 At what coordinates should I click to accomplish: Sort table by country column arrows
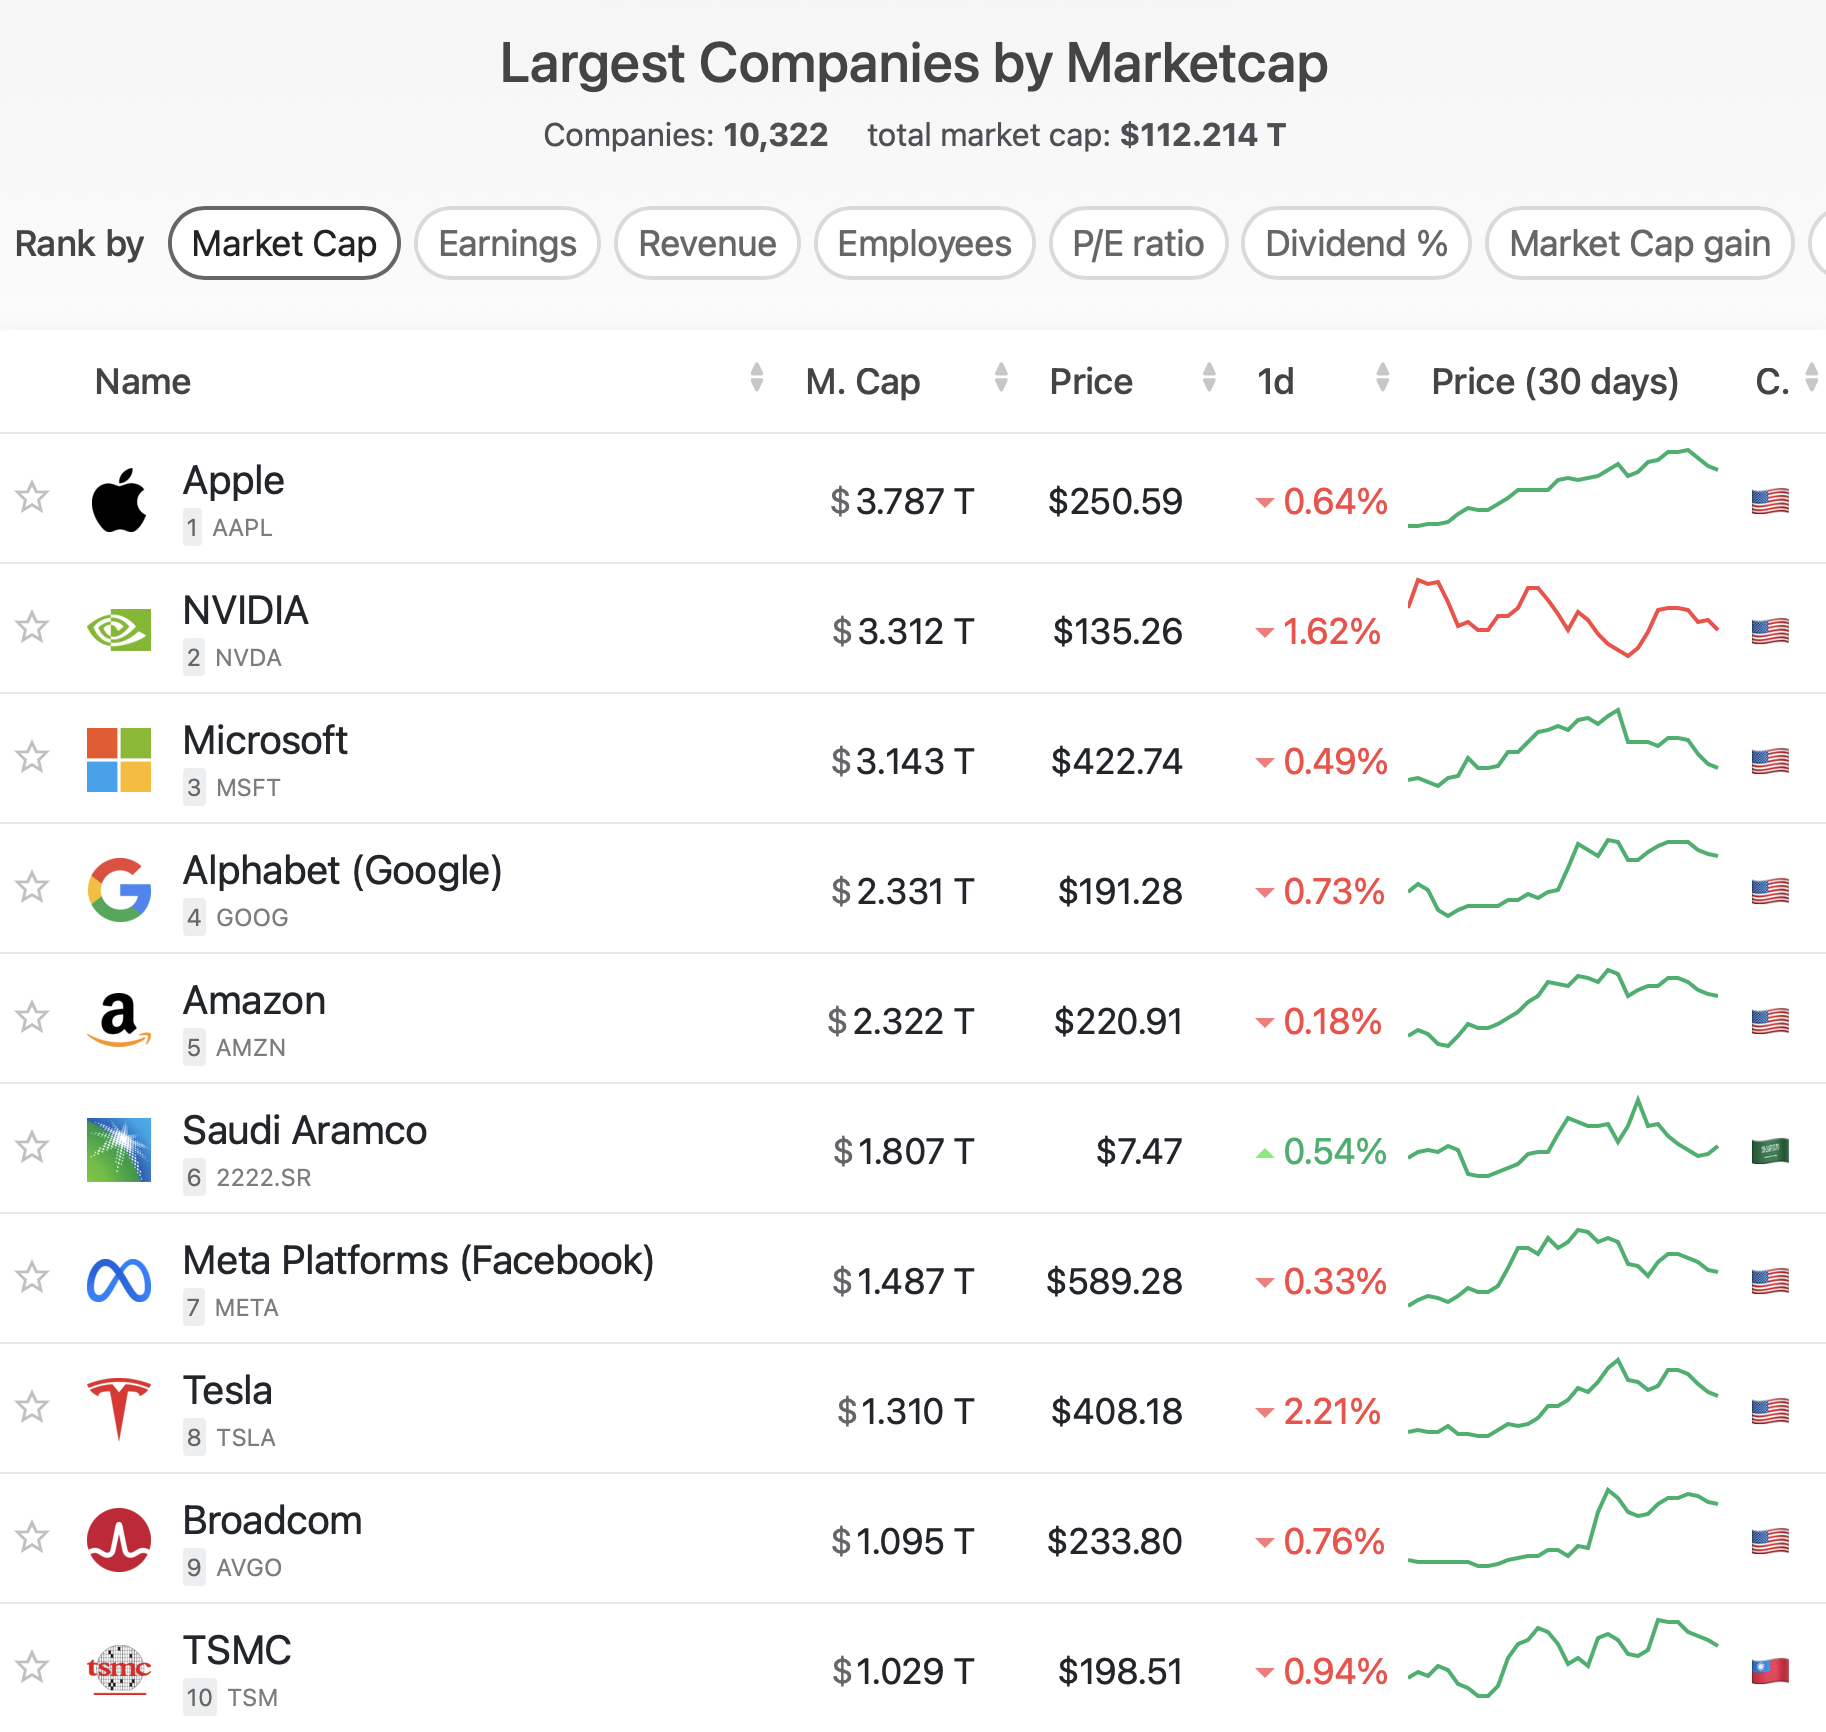(1812, 378)
